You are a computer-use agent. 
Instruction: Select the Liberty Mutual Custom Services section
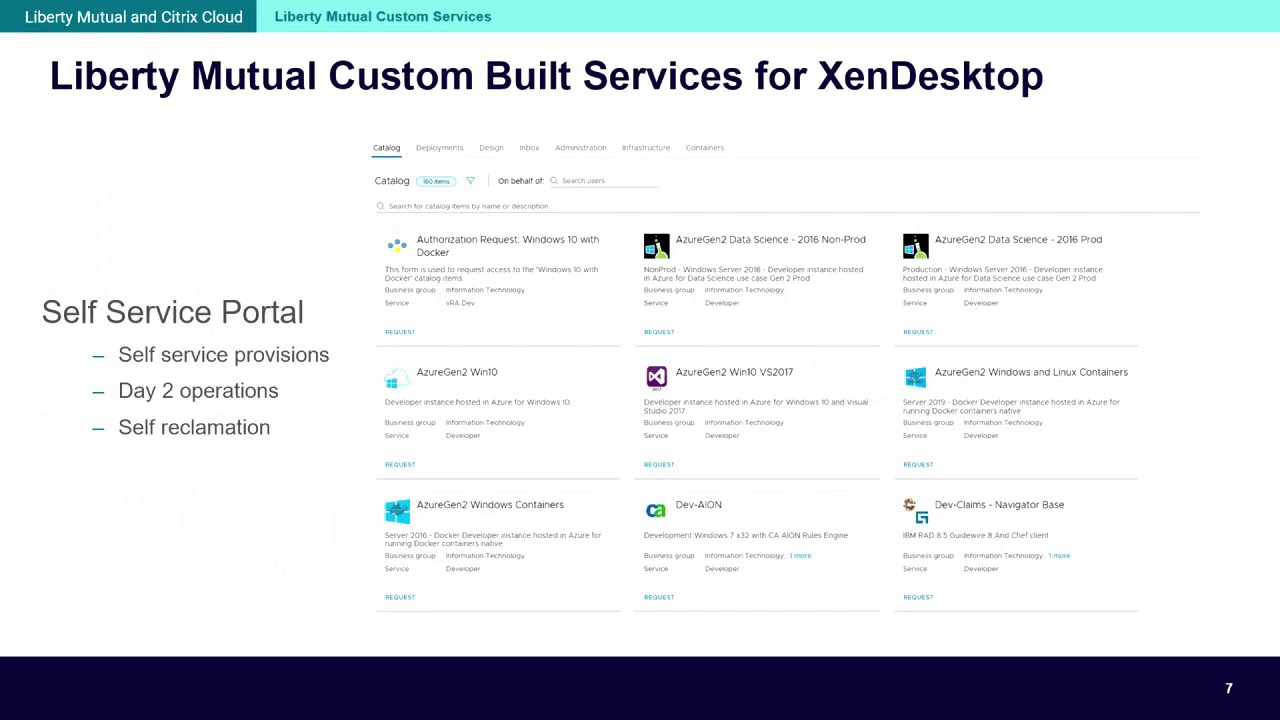(383, 16)
